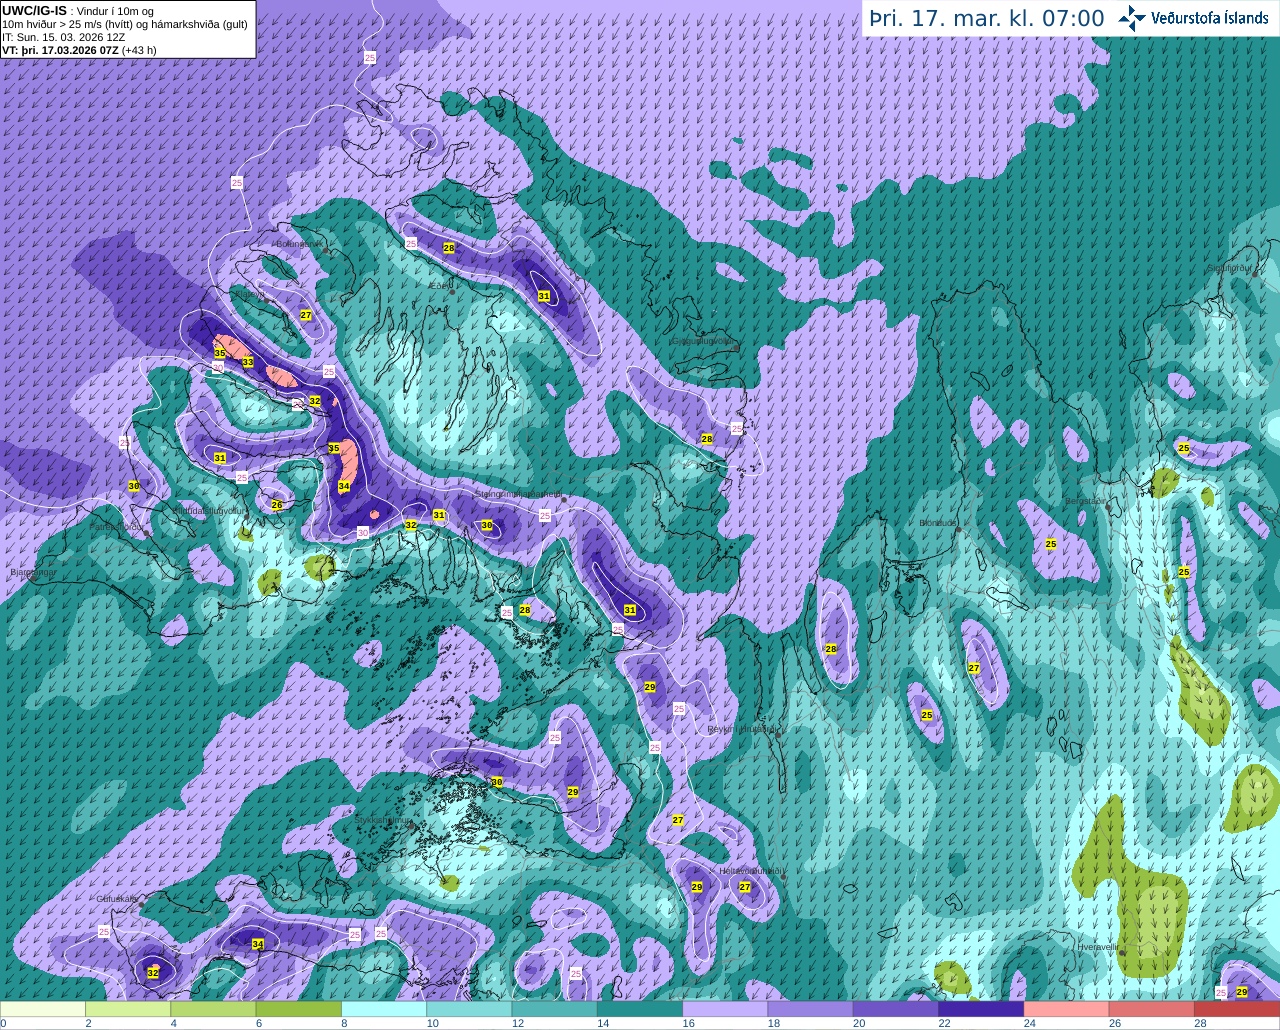Click the legend tick value '16'
The image size is (1280, 1030).
point(689,1023)
